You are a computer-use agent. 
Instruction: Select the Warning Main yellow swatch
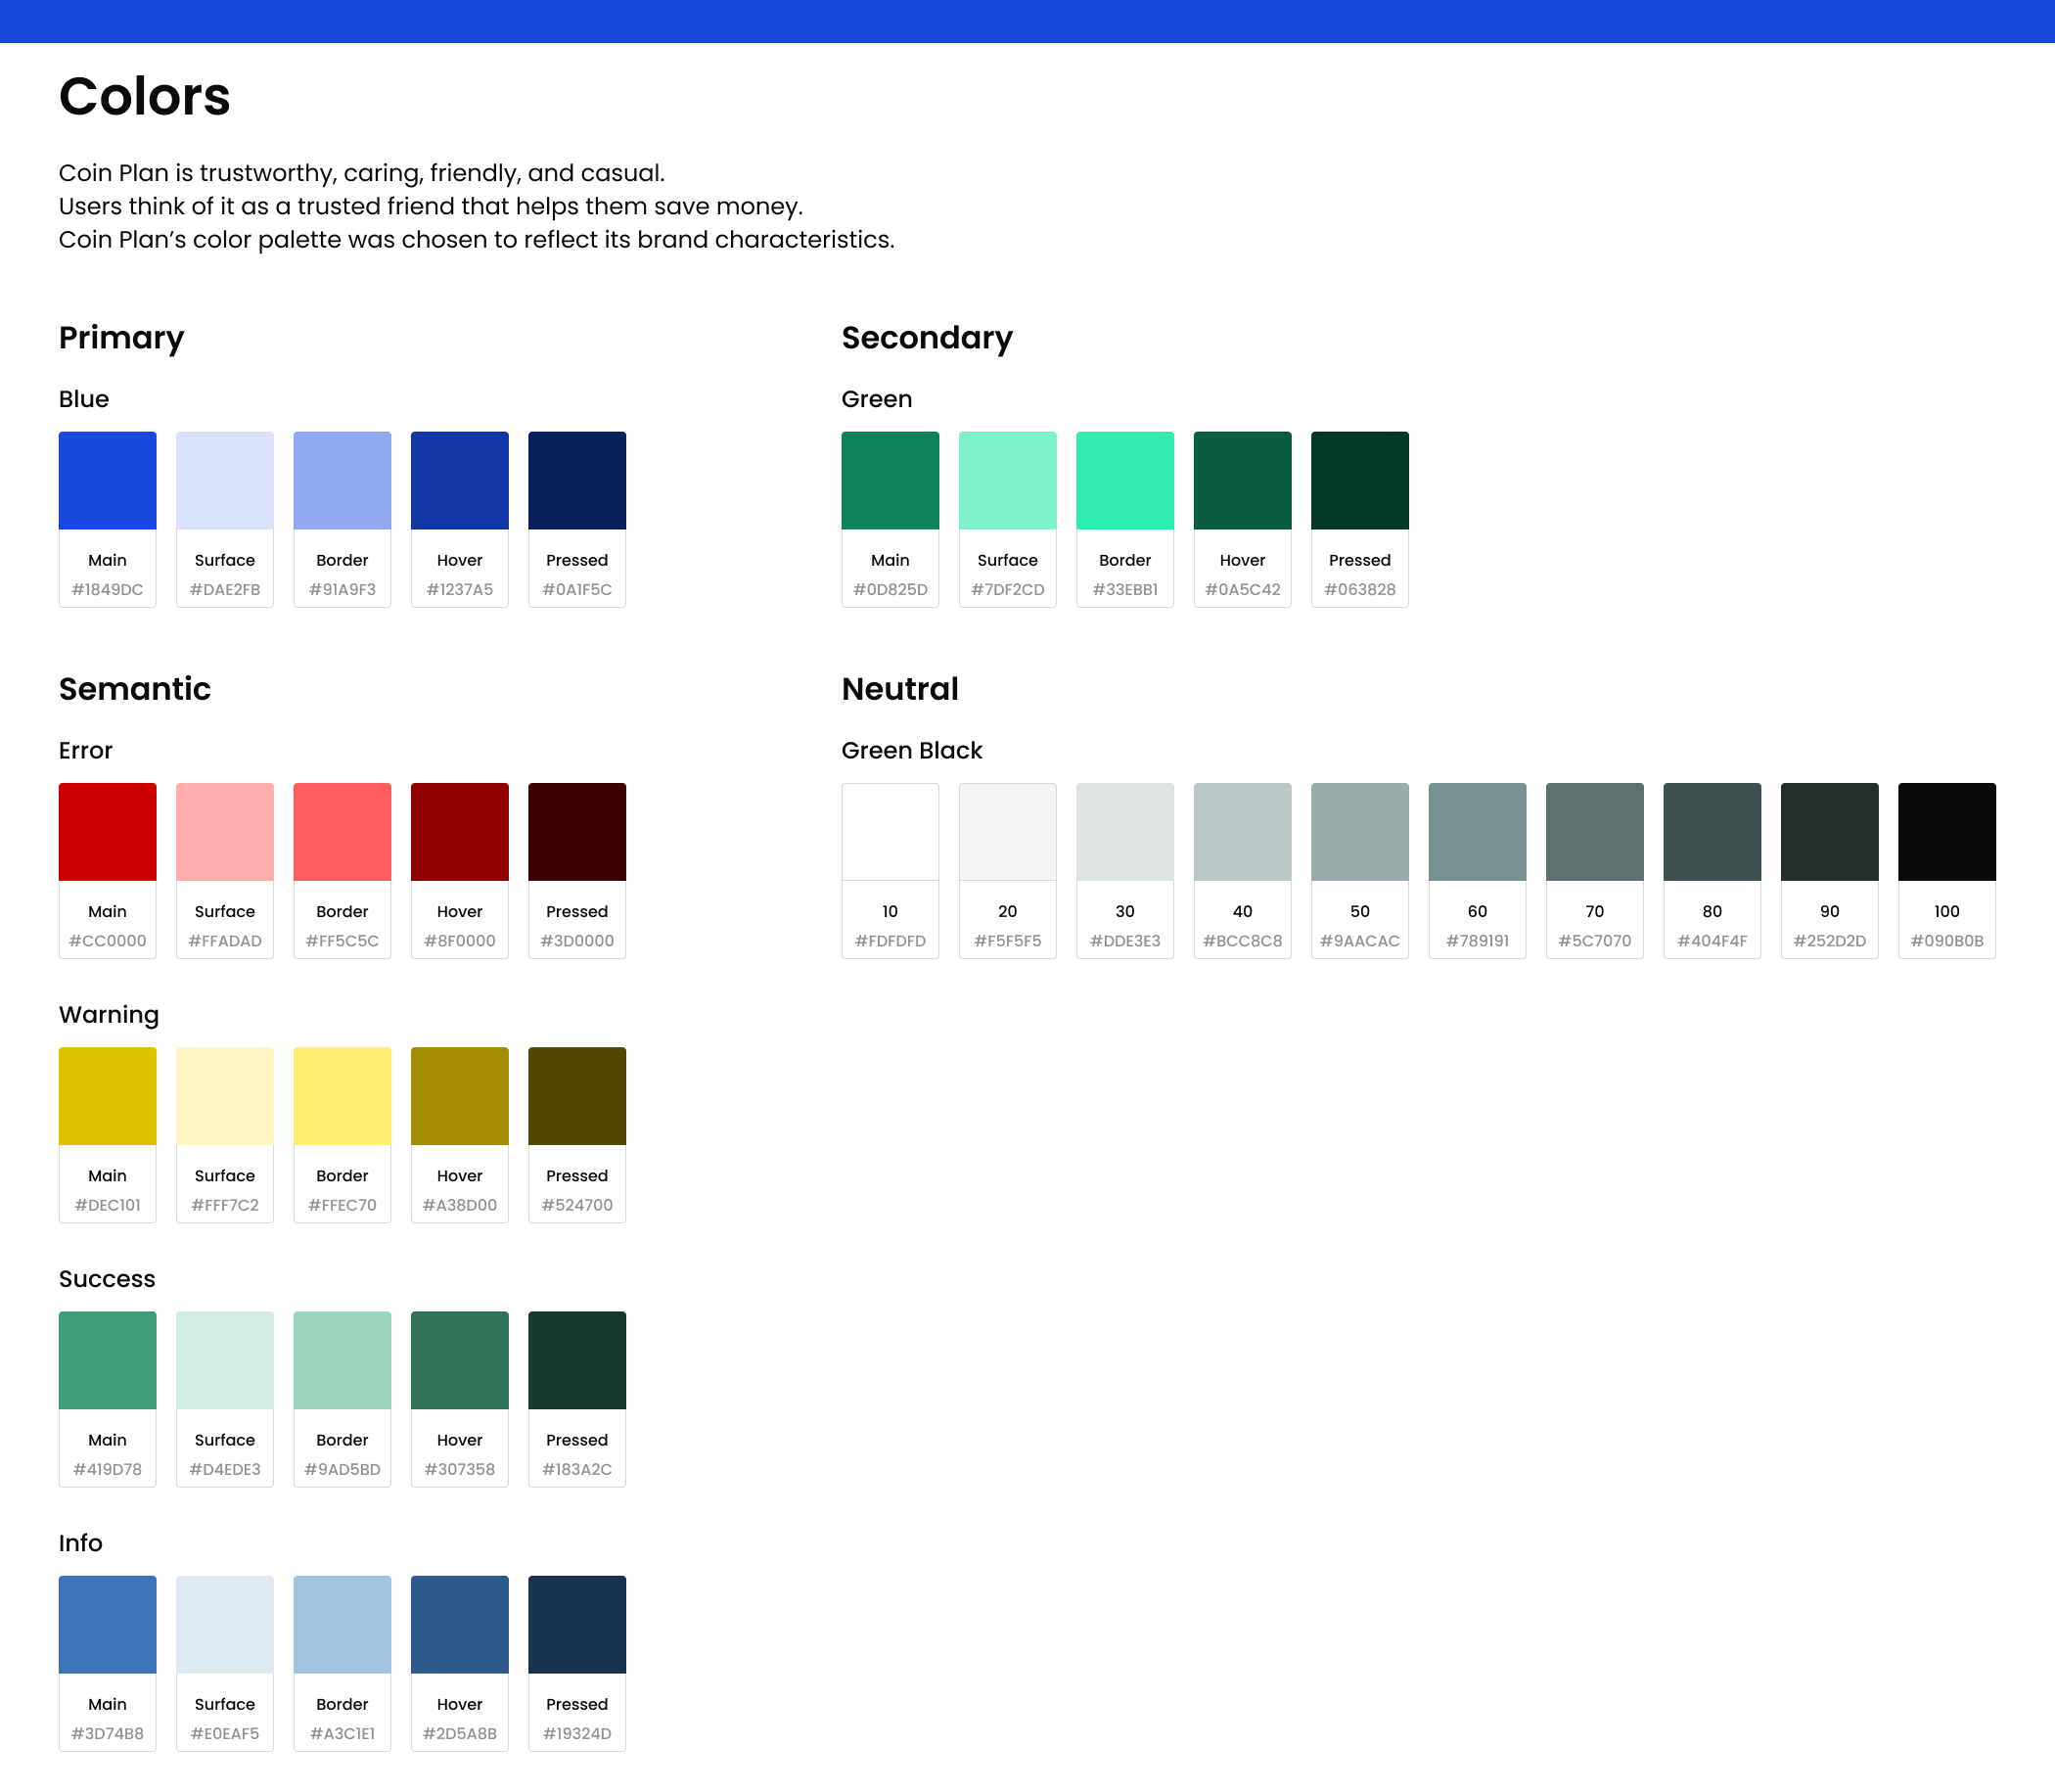pos(107,1096)
